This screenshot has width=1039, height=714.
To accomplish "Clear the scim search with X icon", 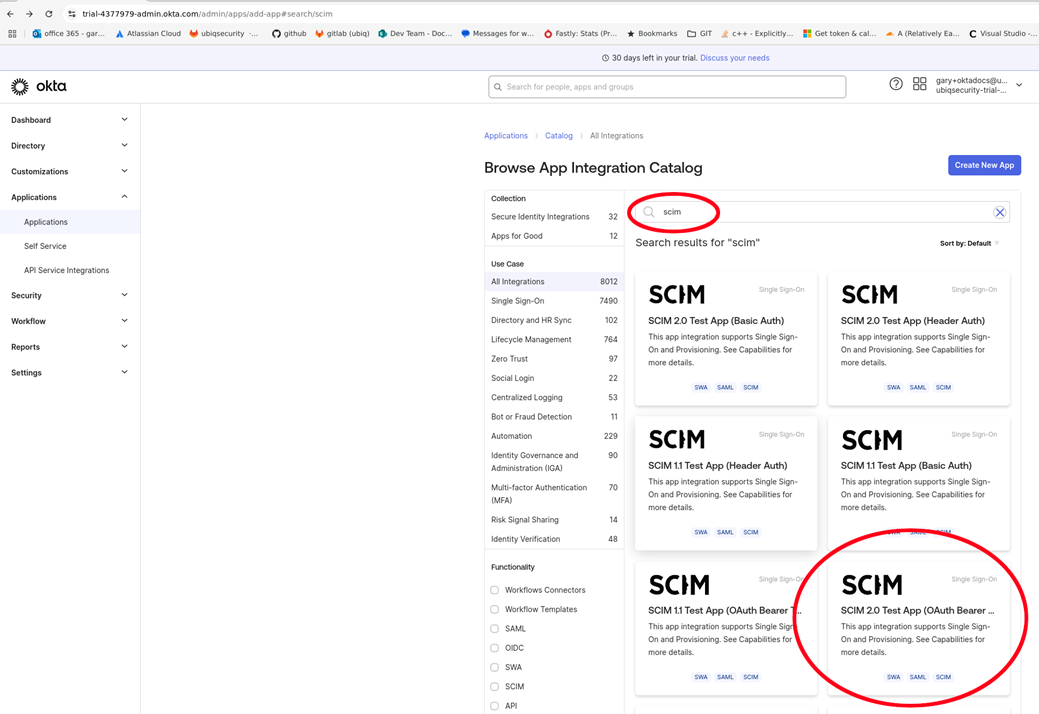I will [x=1000, y=212].
